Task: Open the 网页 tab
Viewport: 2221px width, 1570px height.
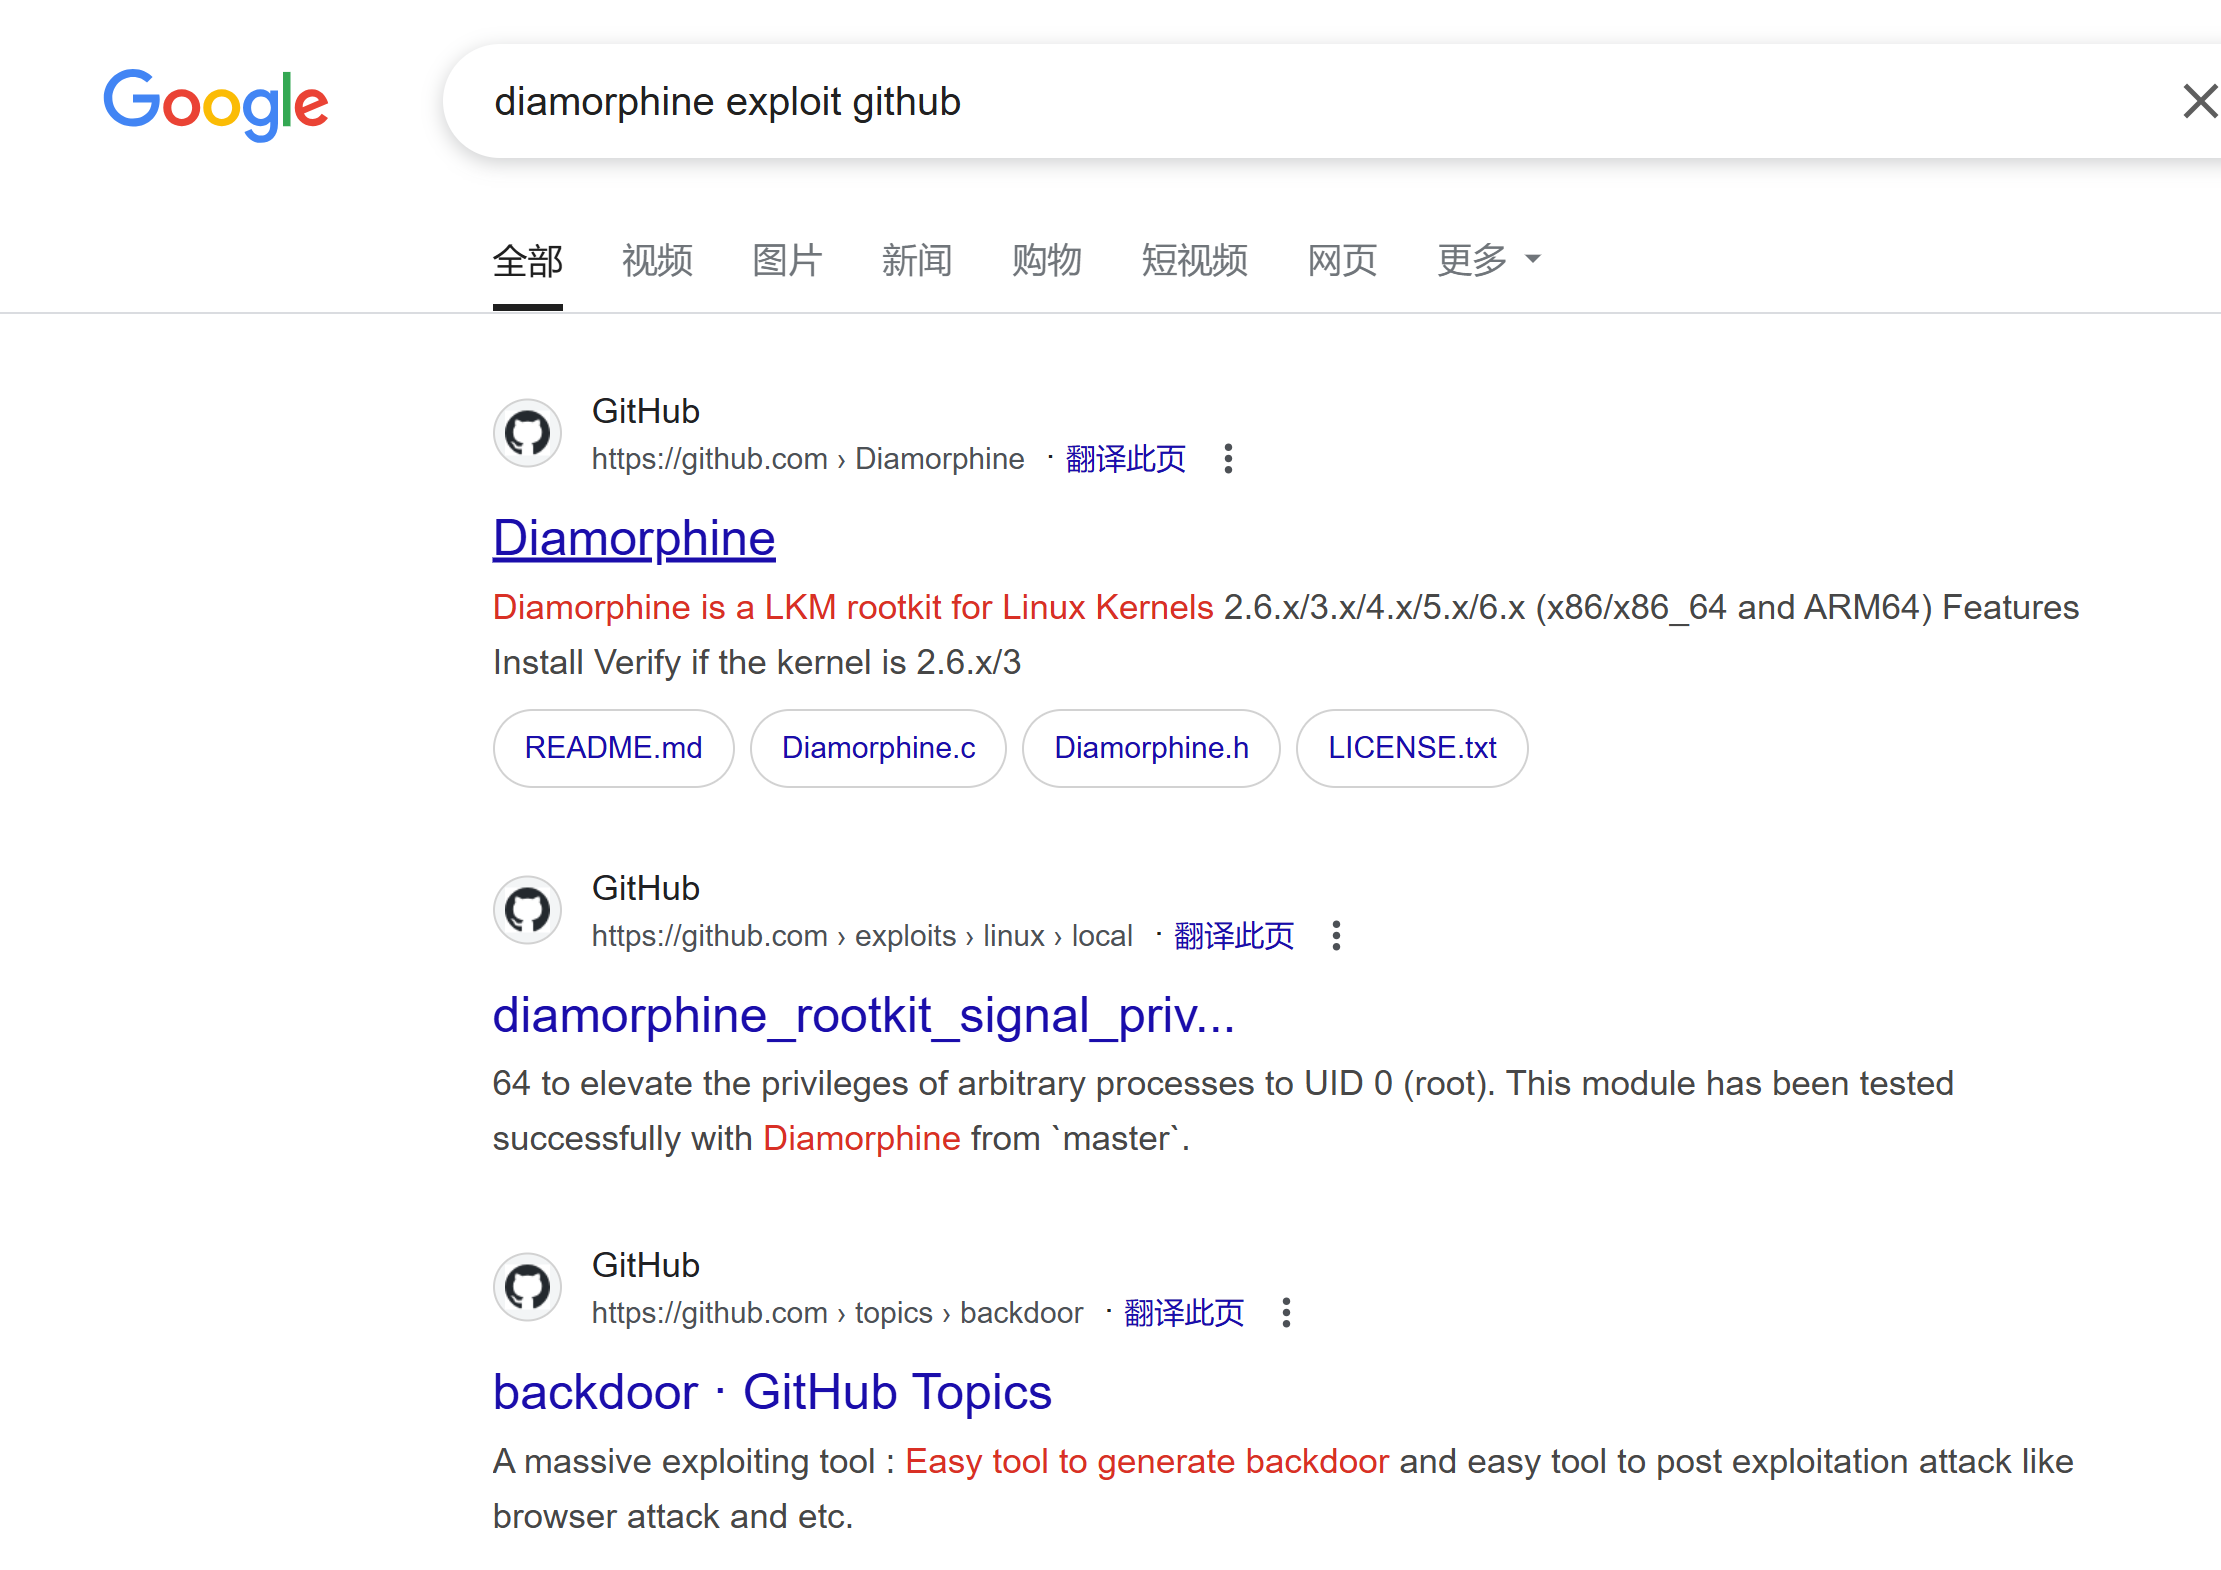Action: 1343,261
